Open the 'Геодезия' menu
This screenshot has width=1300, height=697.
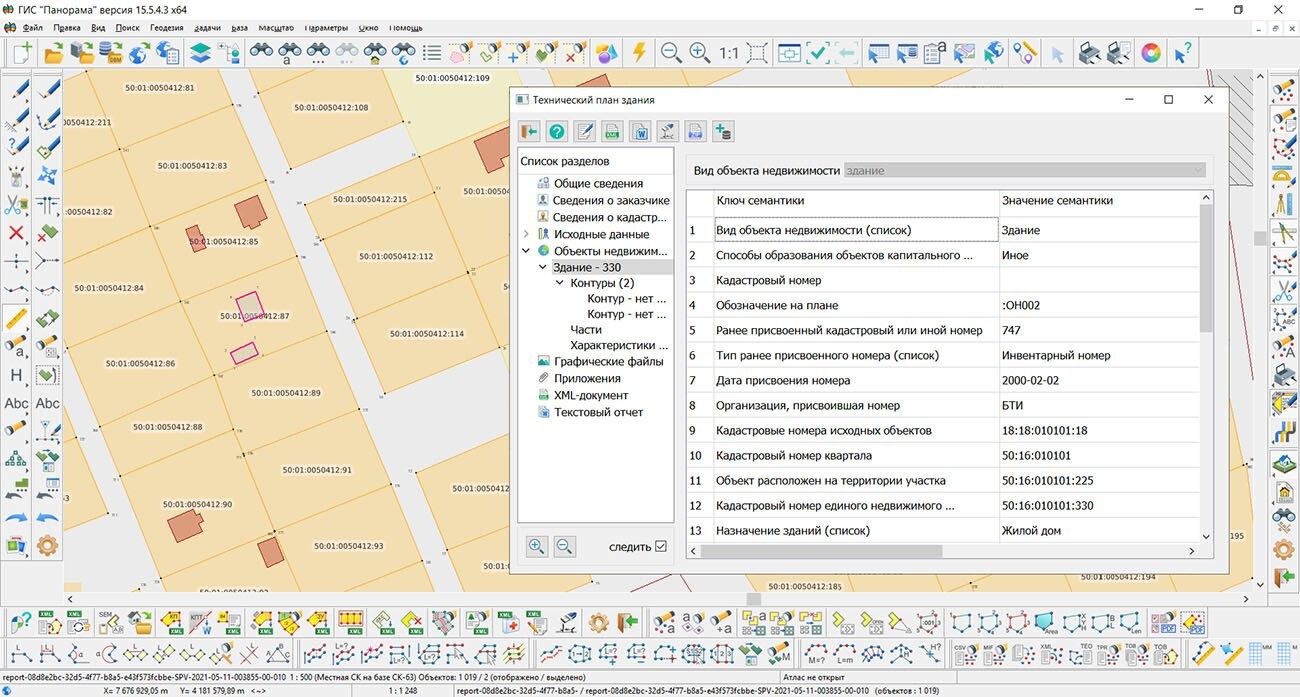pos(166,28)
